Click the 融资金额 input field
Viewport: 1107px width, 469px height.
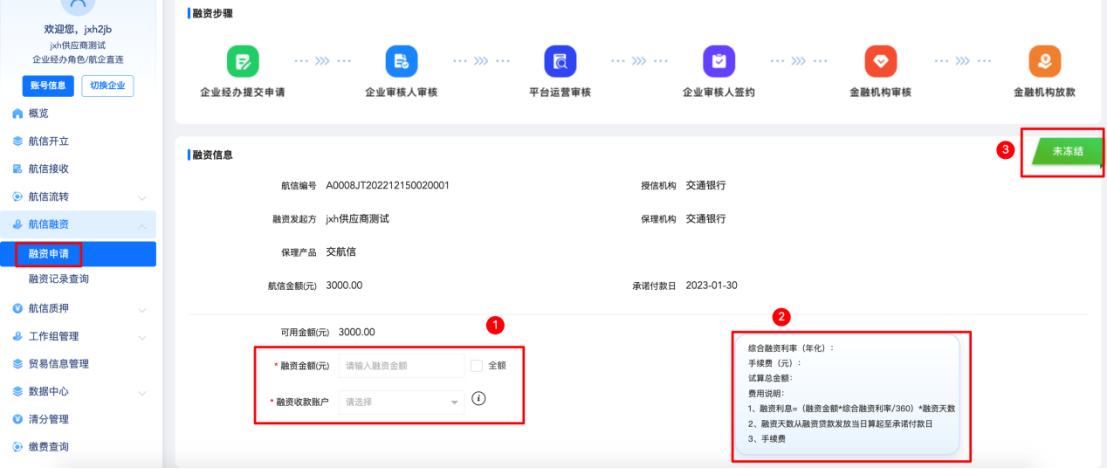pyautogui.click(x=402, y=366)
